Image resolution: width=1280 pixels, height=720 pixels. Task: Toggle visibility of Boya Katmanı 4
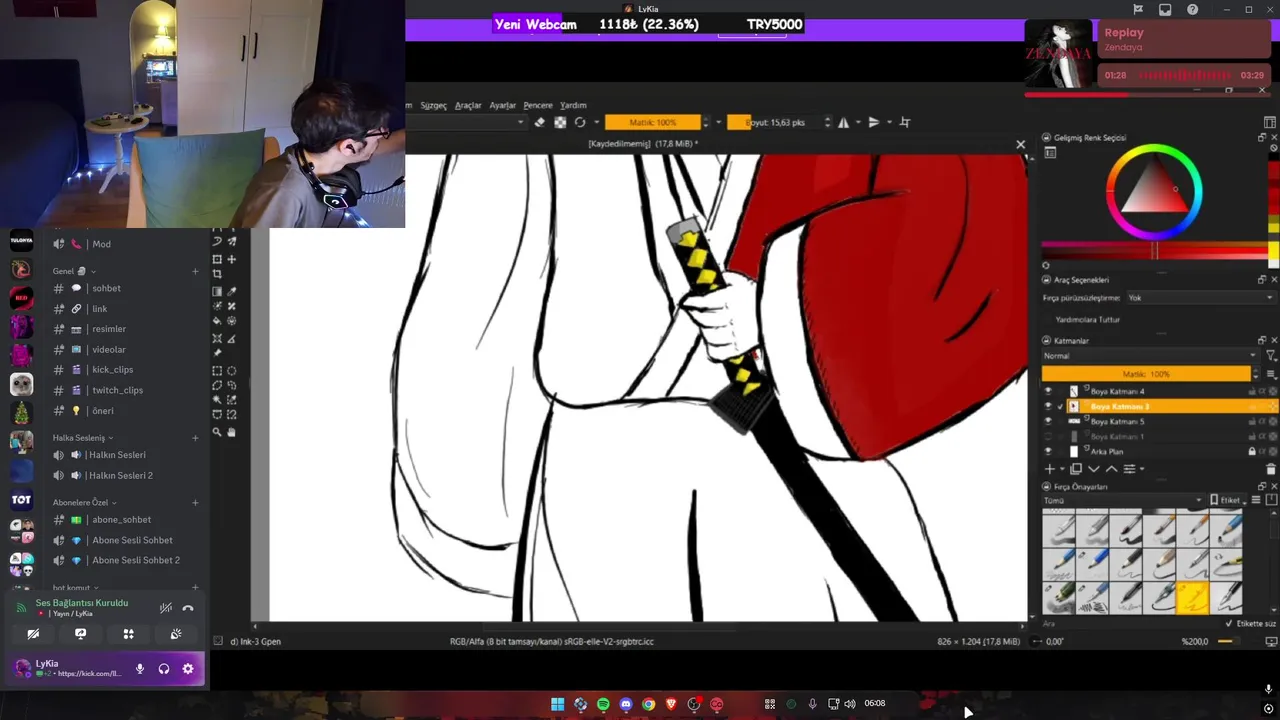(1048, 391)
